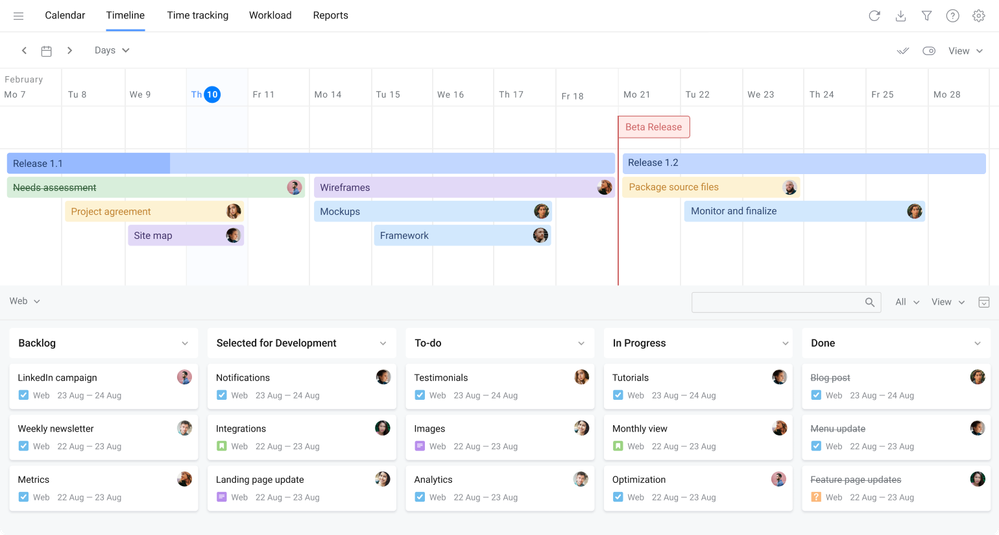Viewport: 999px width, 535px height.
Task: Open the Project agreement task bar
Action: tap(155, 211)
